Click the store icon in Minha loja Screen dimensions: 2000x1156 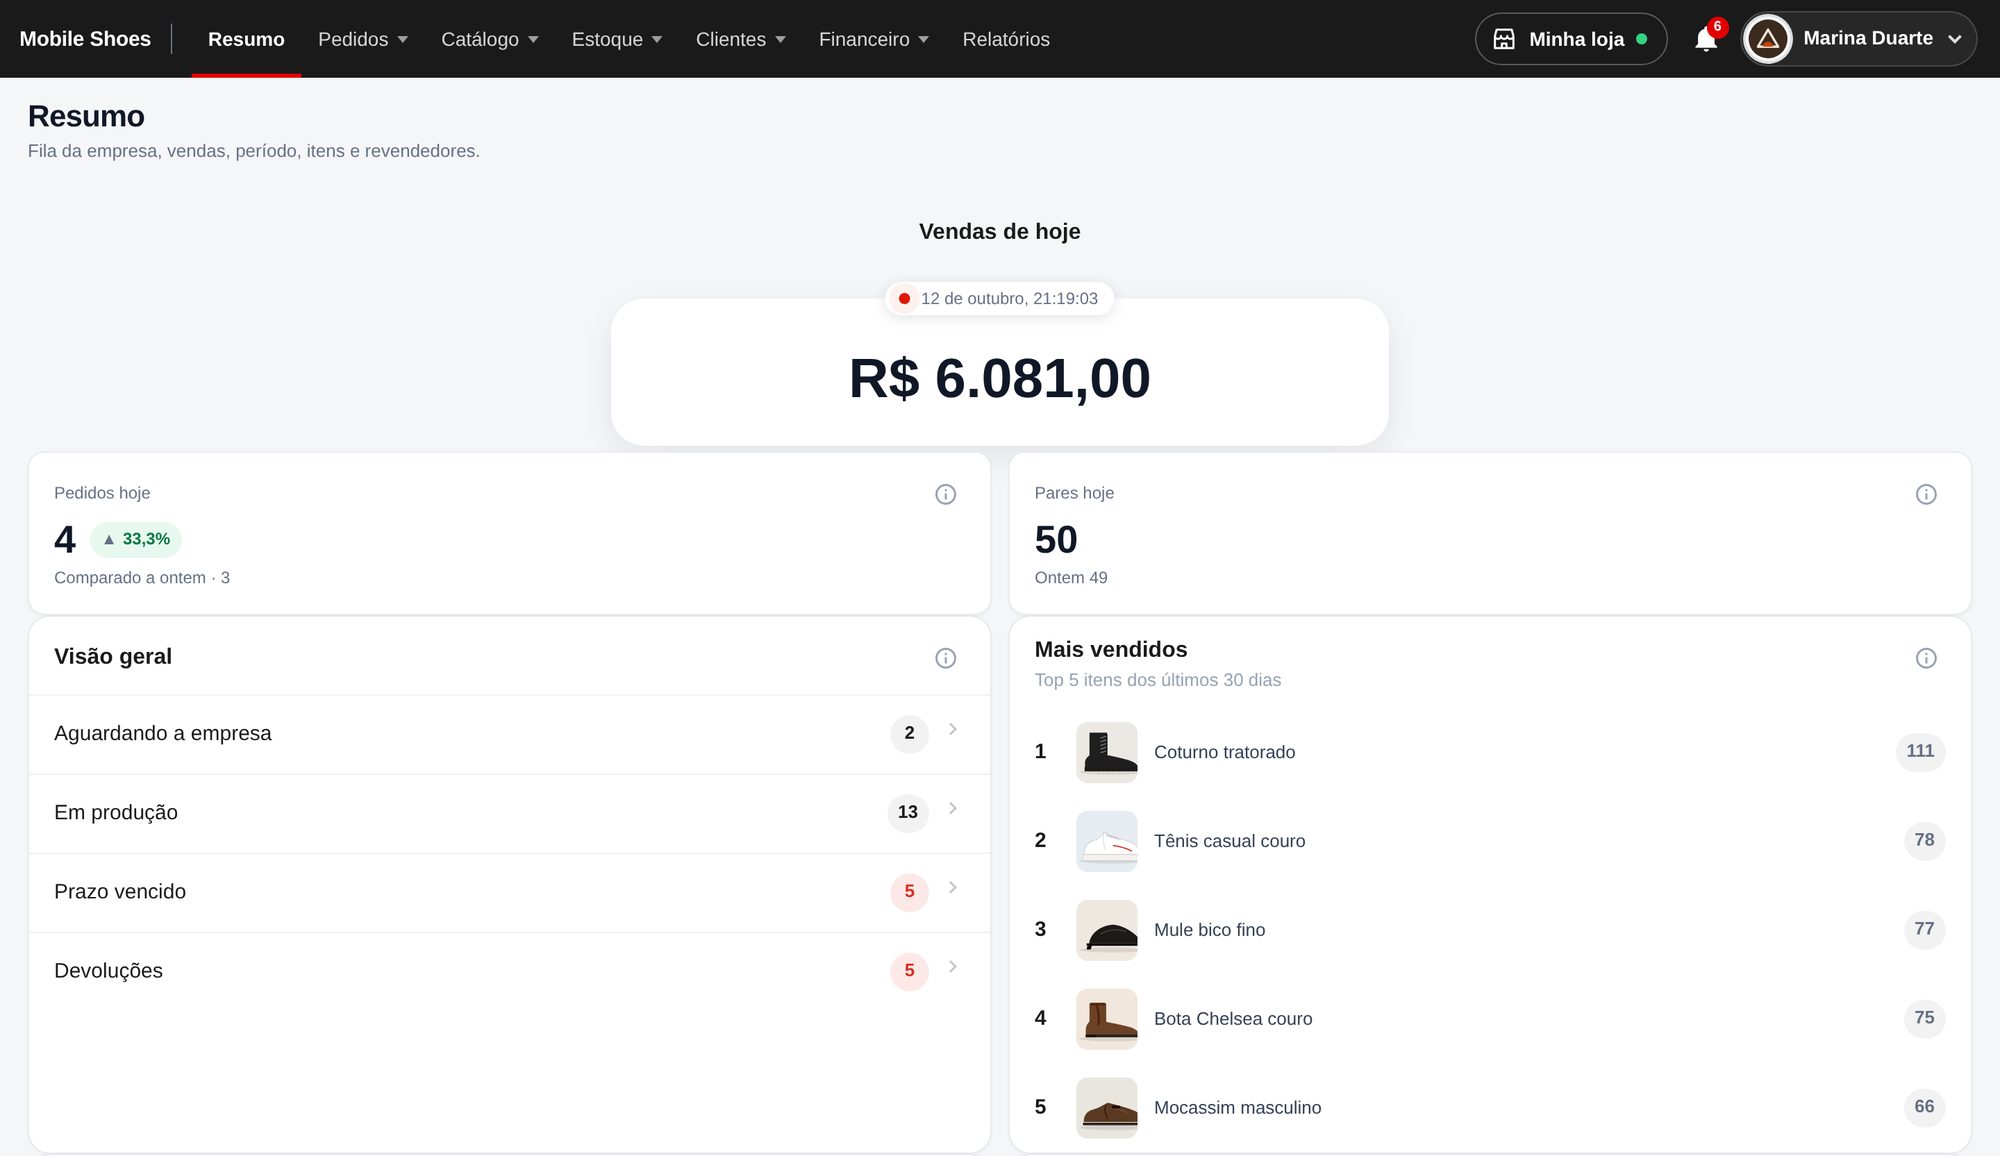(1504, 39)
